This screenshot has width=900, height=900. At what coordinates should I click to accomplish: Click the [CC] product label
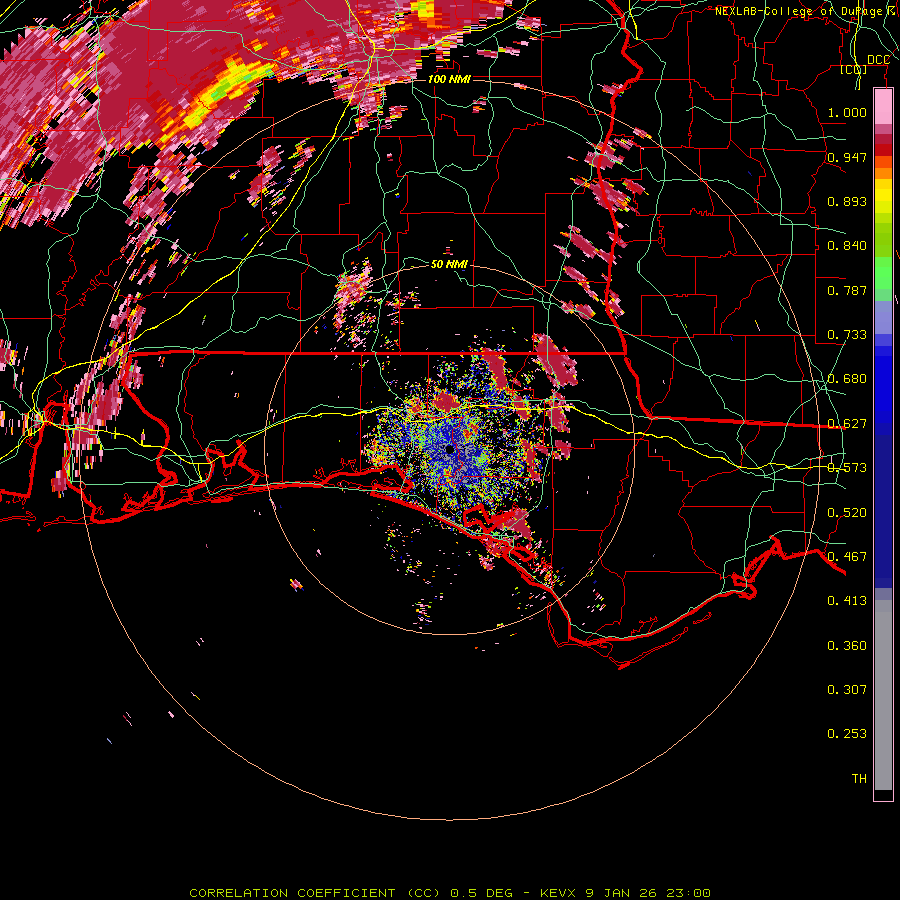[854, 70]
